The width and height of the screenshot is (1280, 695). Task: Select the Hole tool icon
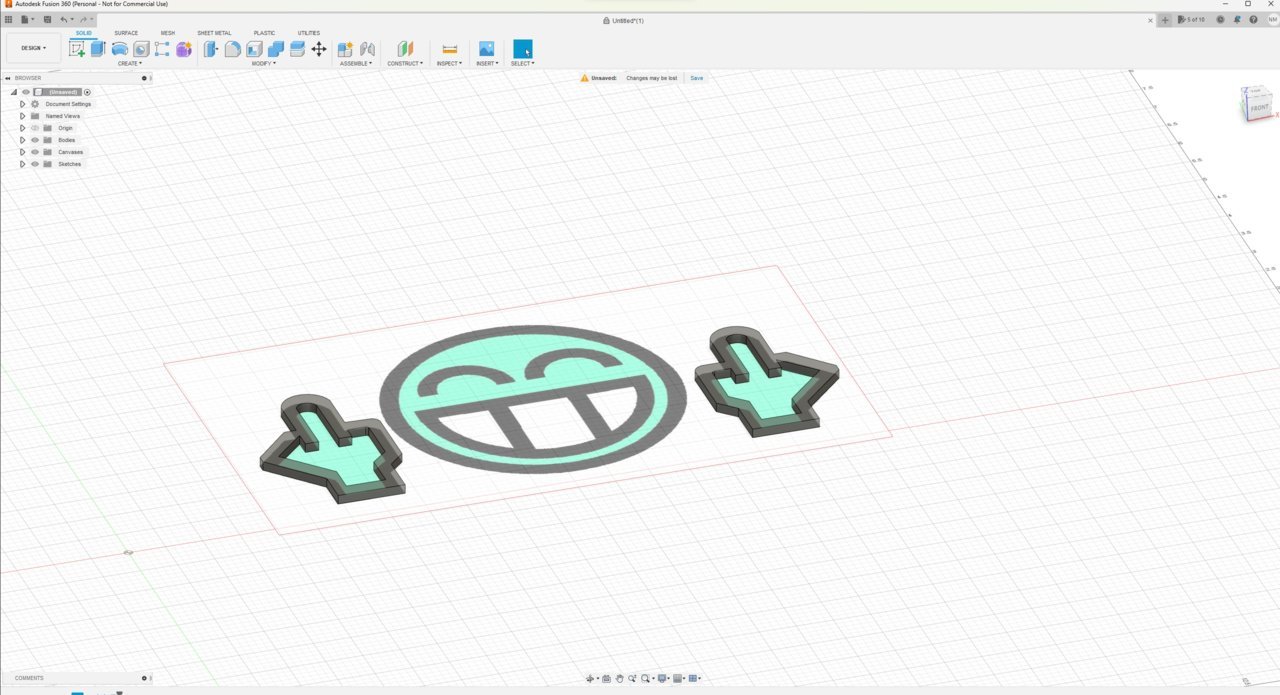pos(141,49)
